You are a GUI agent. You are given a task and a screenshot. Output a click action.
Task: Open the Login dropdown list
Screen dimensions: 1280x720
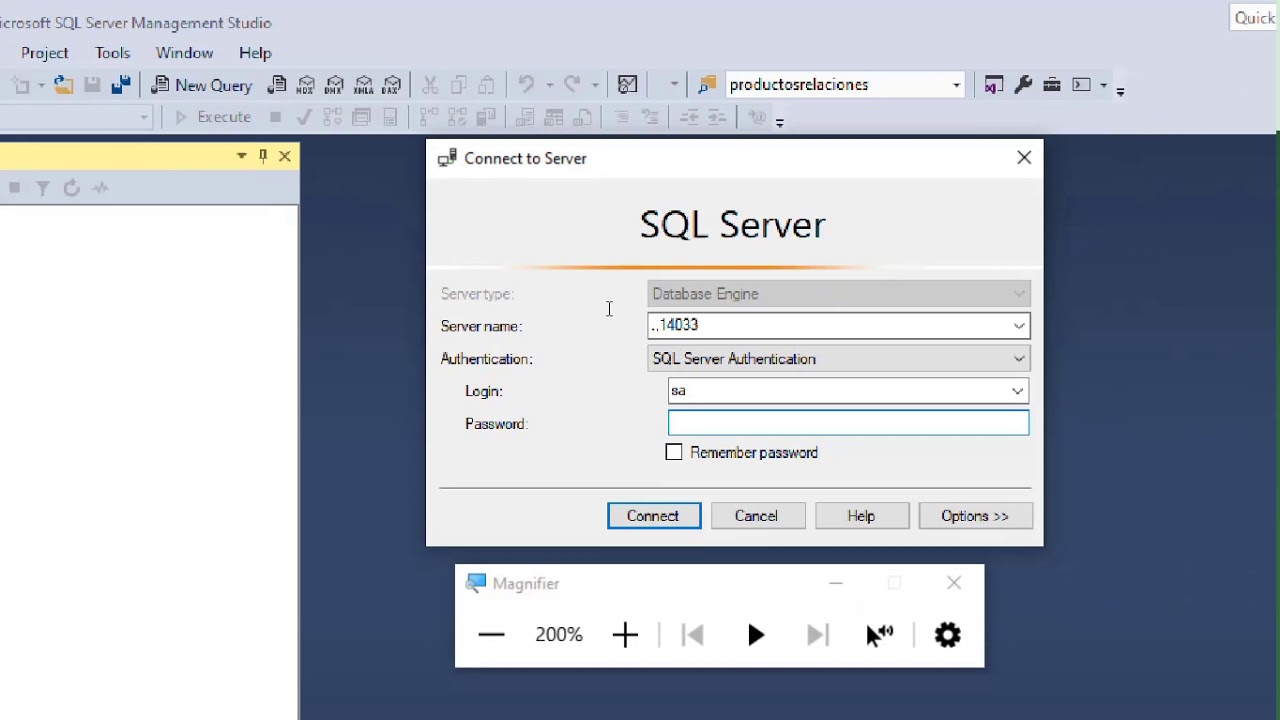tap(1017, 391)
